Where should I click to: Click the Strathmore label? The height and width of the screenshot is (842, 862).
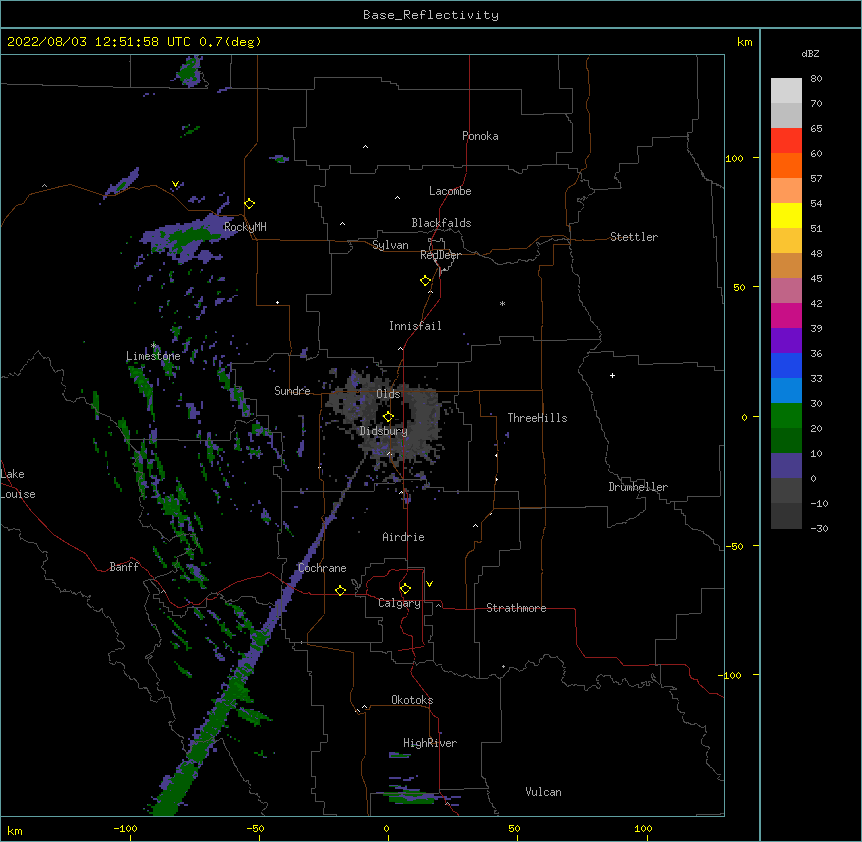[x=516, y=608]
